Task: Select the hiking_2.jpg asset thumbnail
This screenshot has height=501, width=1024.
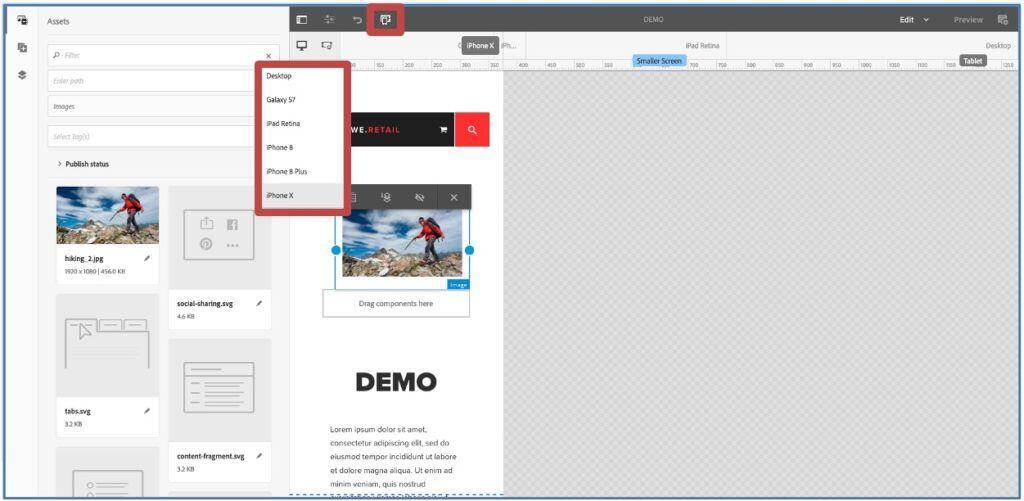Action: (107, 216)
